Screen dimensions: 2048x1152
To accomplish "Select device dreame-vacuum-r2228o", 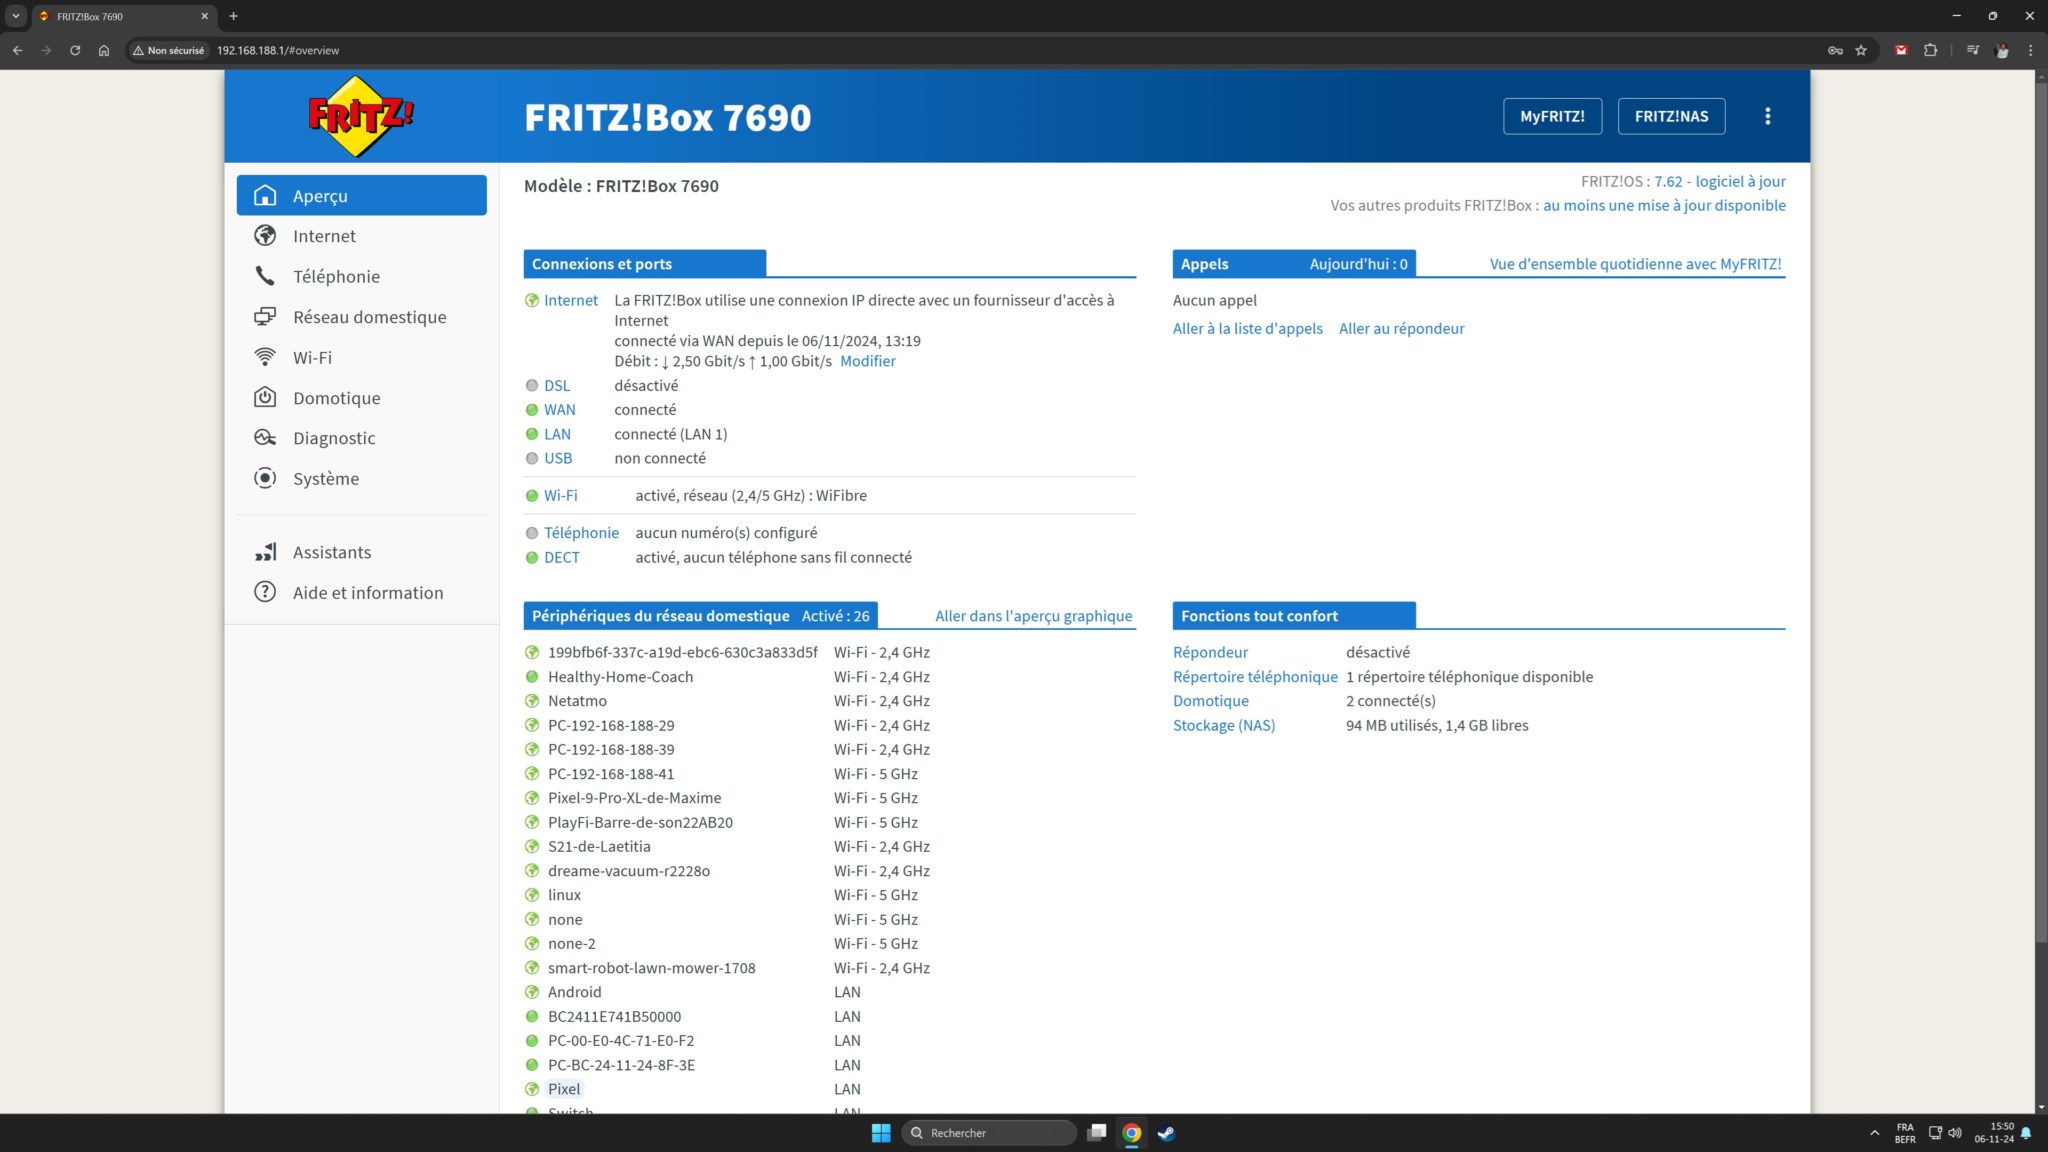I will (x=628, y=871).
